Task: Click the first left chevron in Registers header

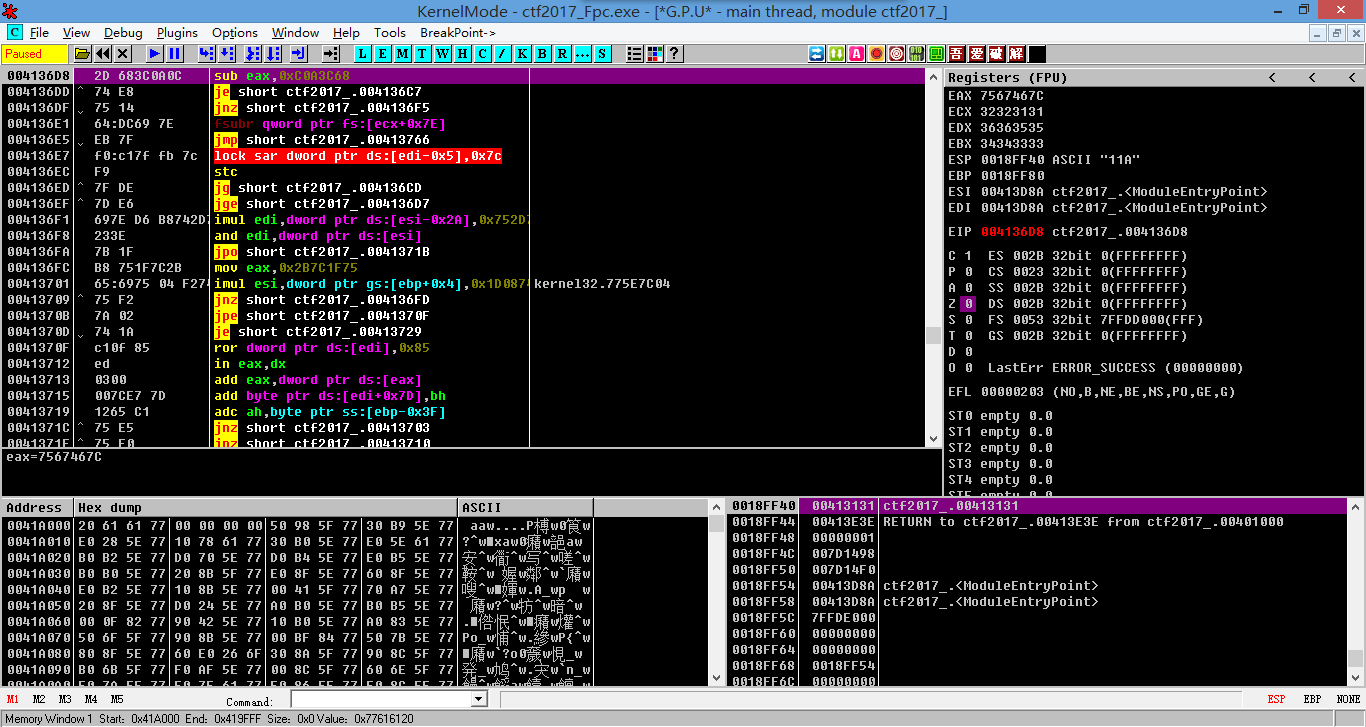Action: coord(1272,77)
